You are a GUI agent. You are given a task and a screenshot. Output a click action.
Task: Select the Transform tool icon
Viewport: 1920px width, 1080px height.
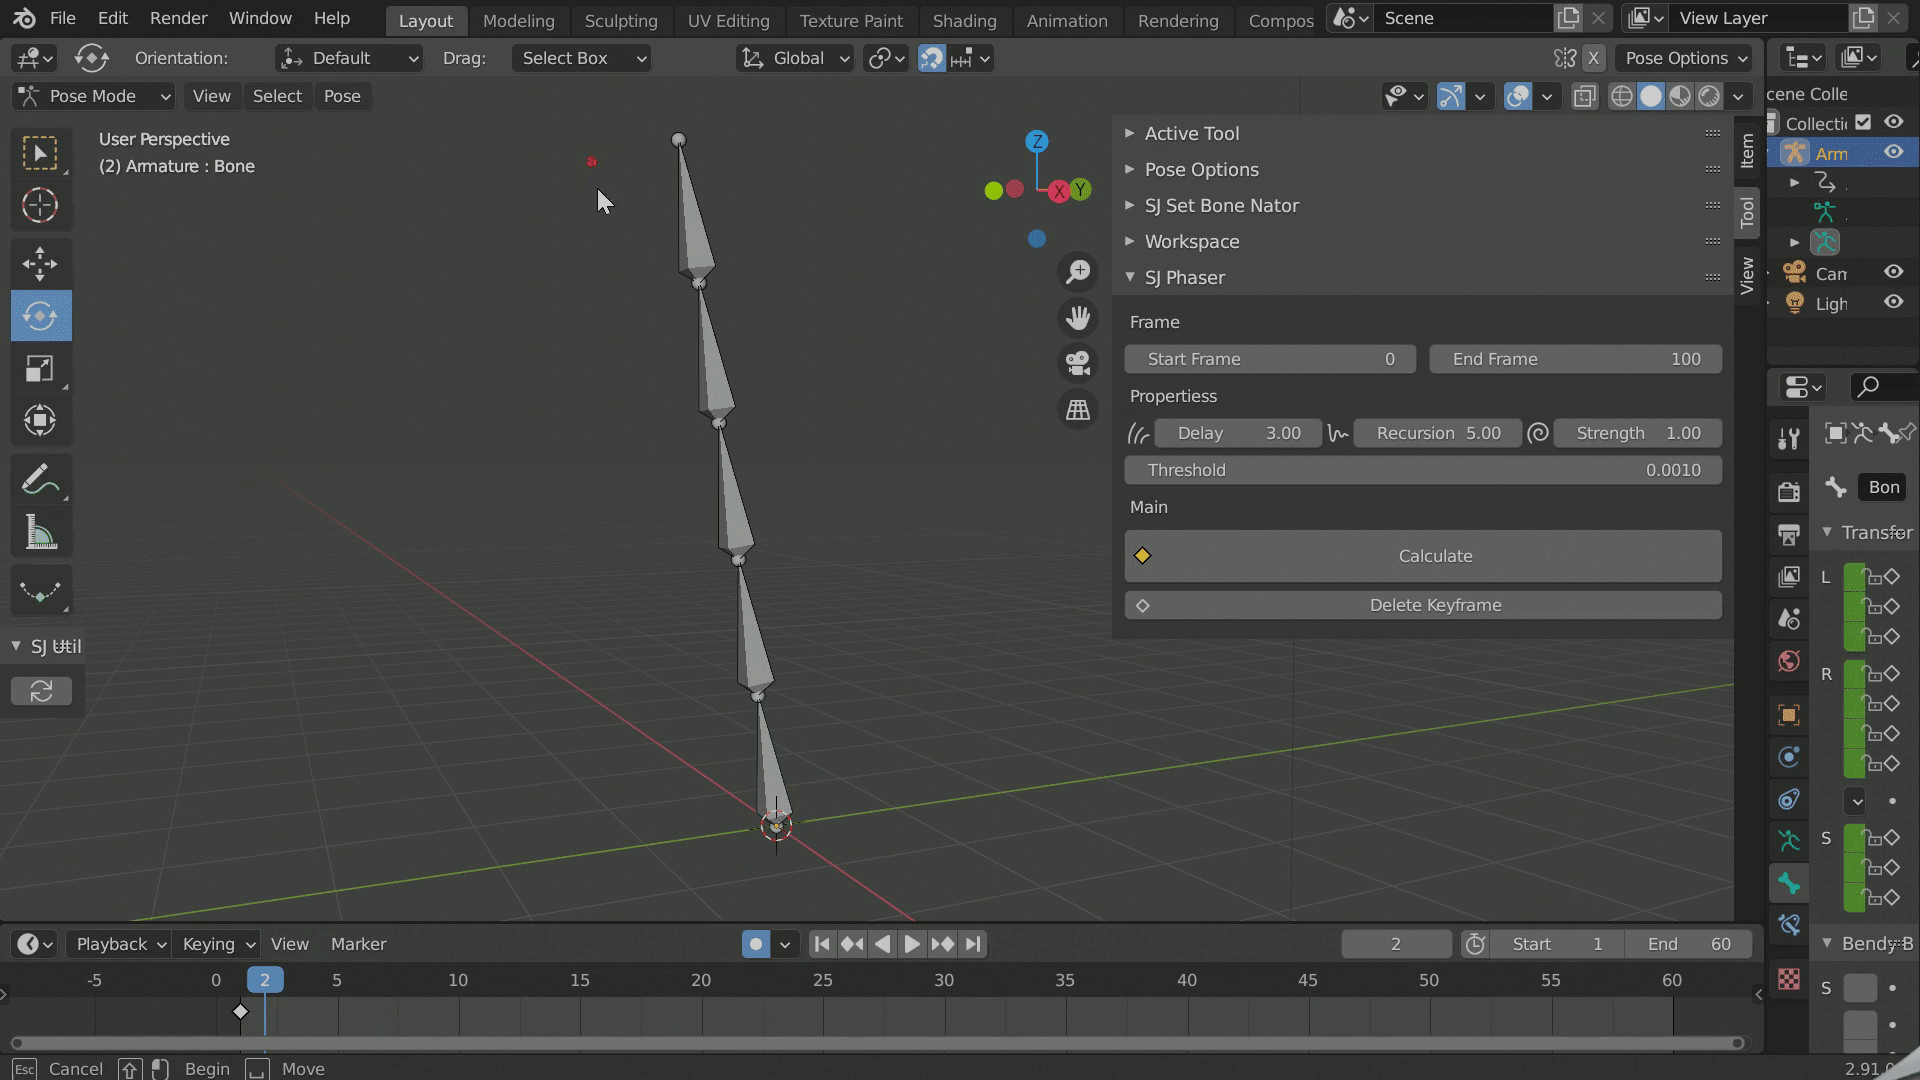click(38, 421)
